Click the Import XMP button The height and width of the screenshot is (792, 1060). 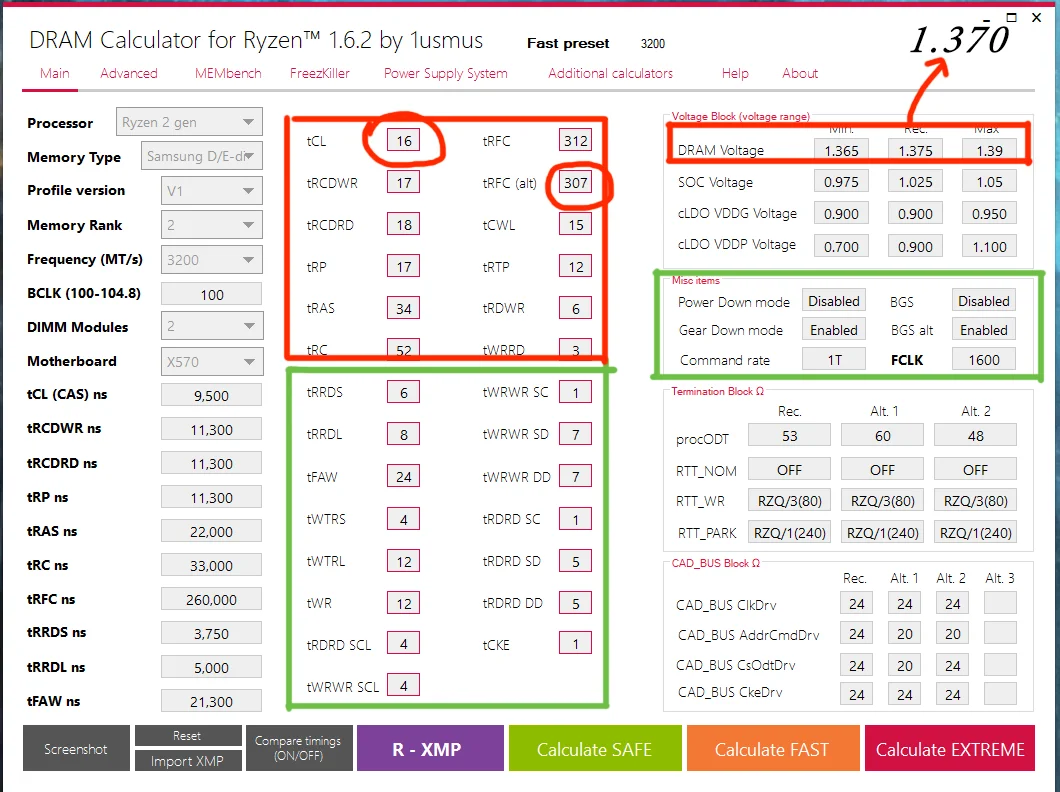(187, 761)
